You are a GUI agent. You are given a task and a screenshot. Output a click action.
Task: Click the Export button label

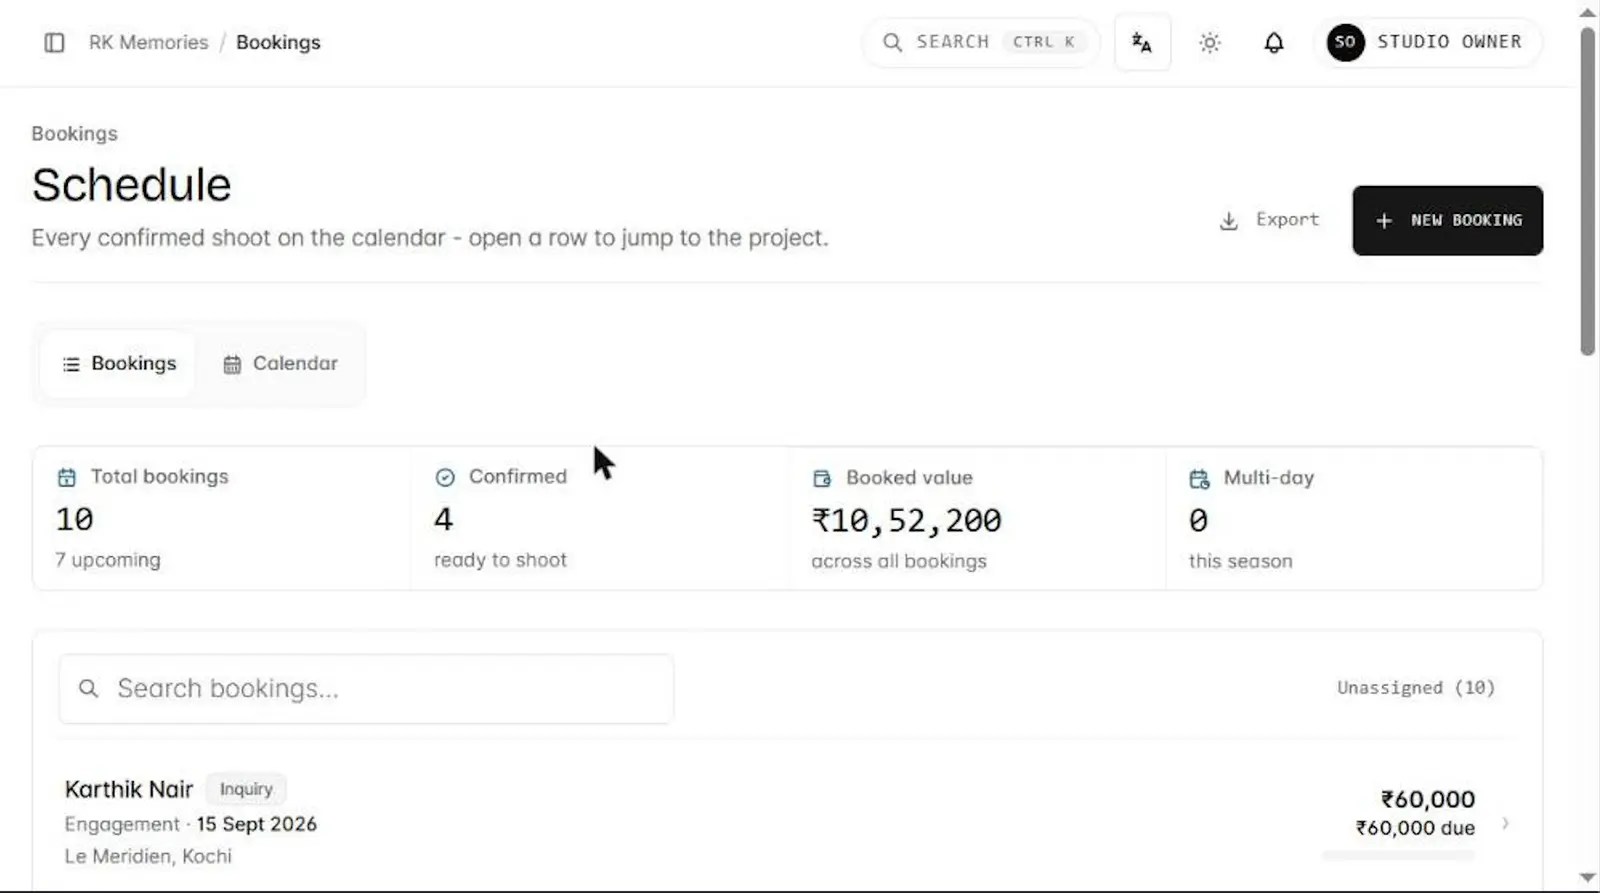click(1287, 219)
